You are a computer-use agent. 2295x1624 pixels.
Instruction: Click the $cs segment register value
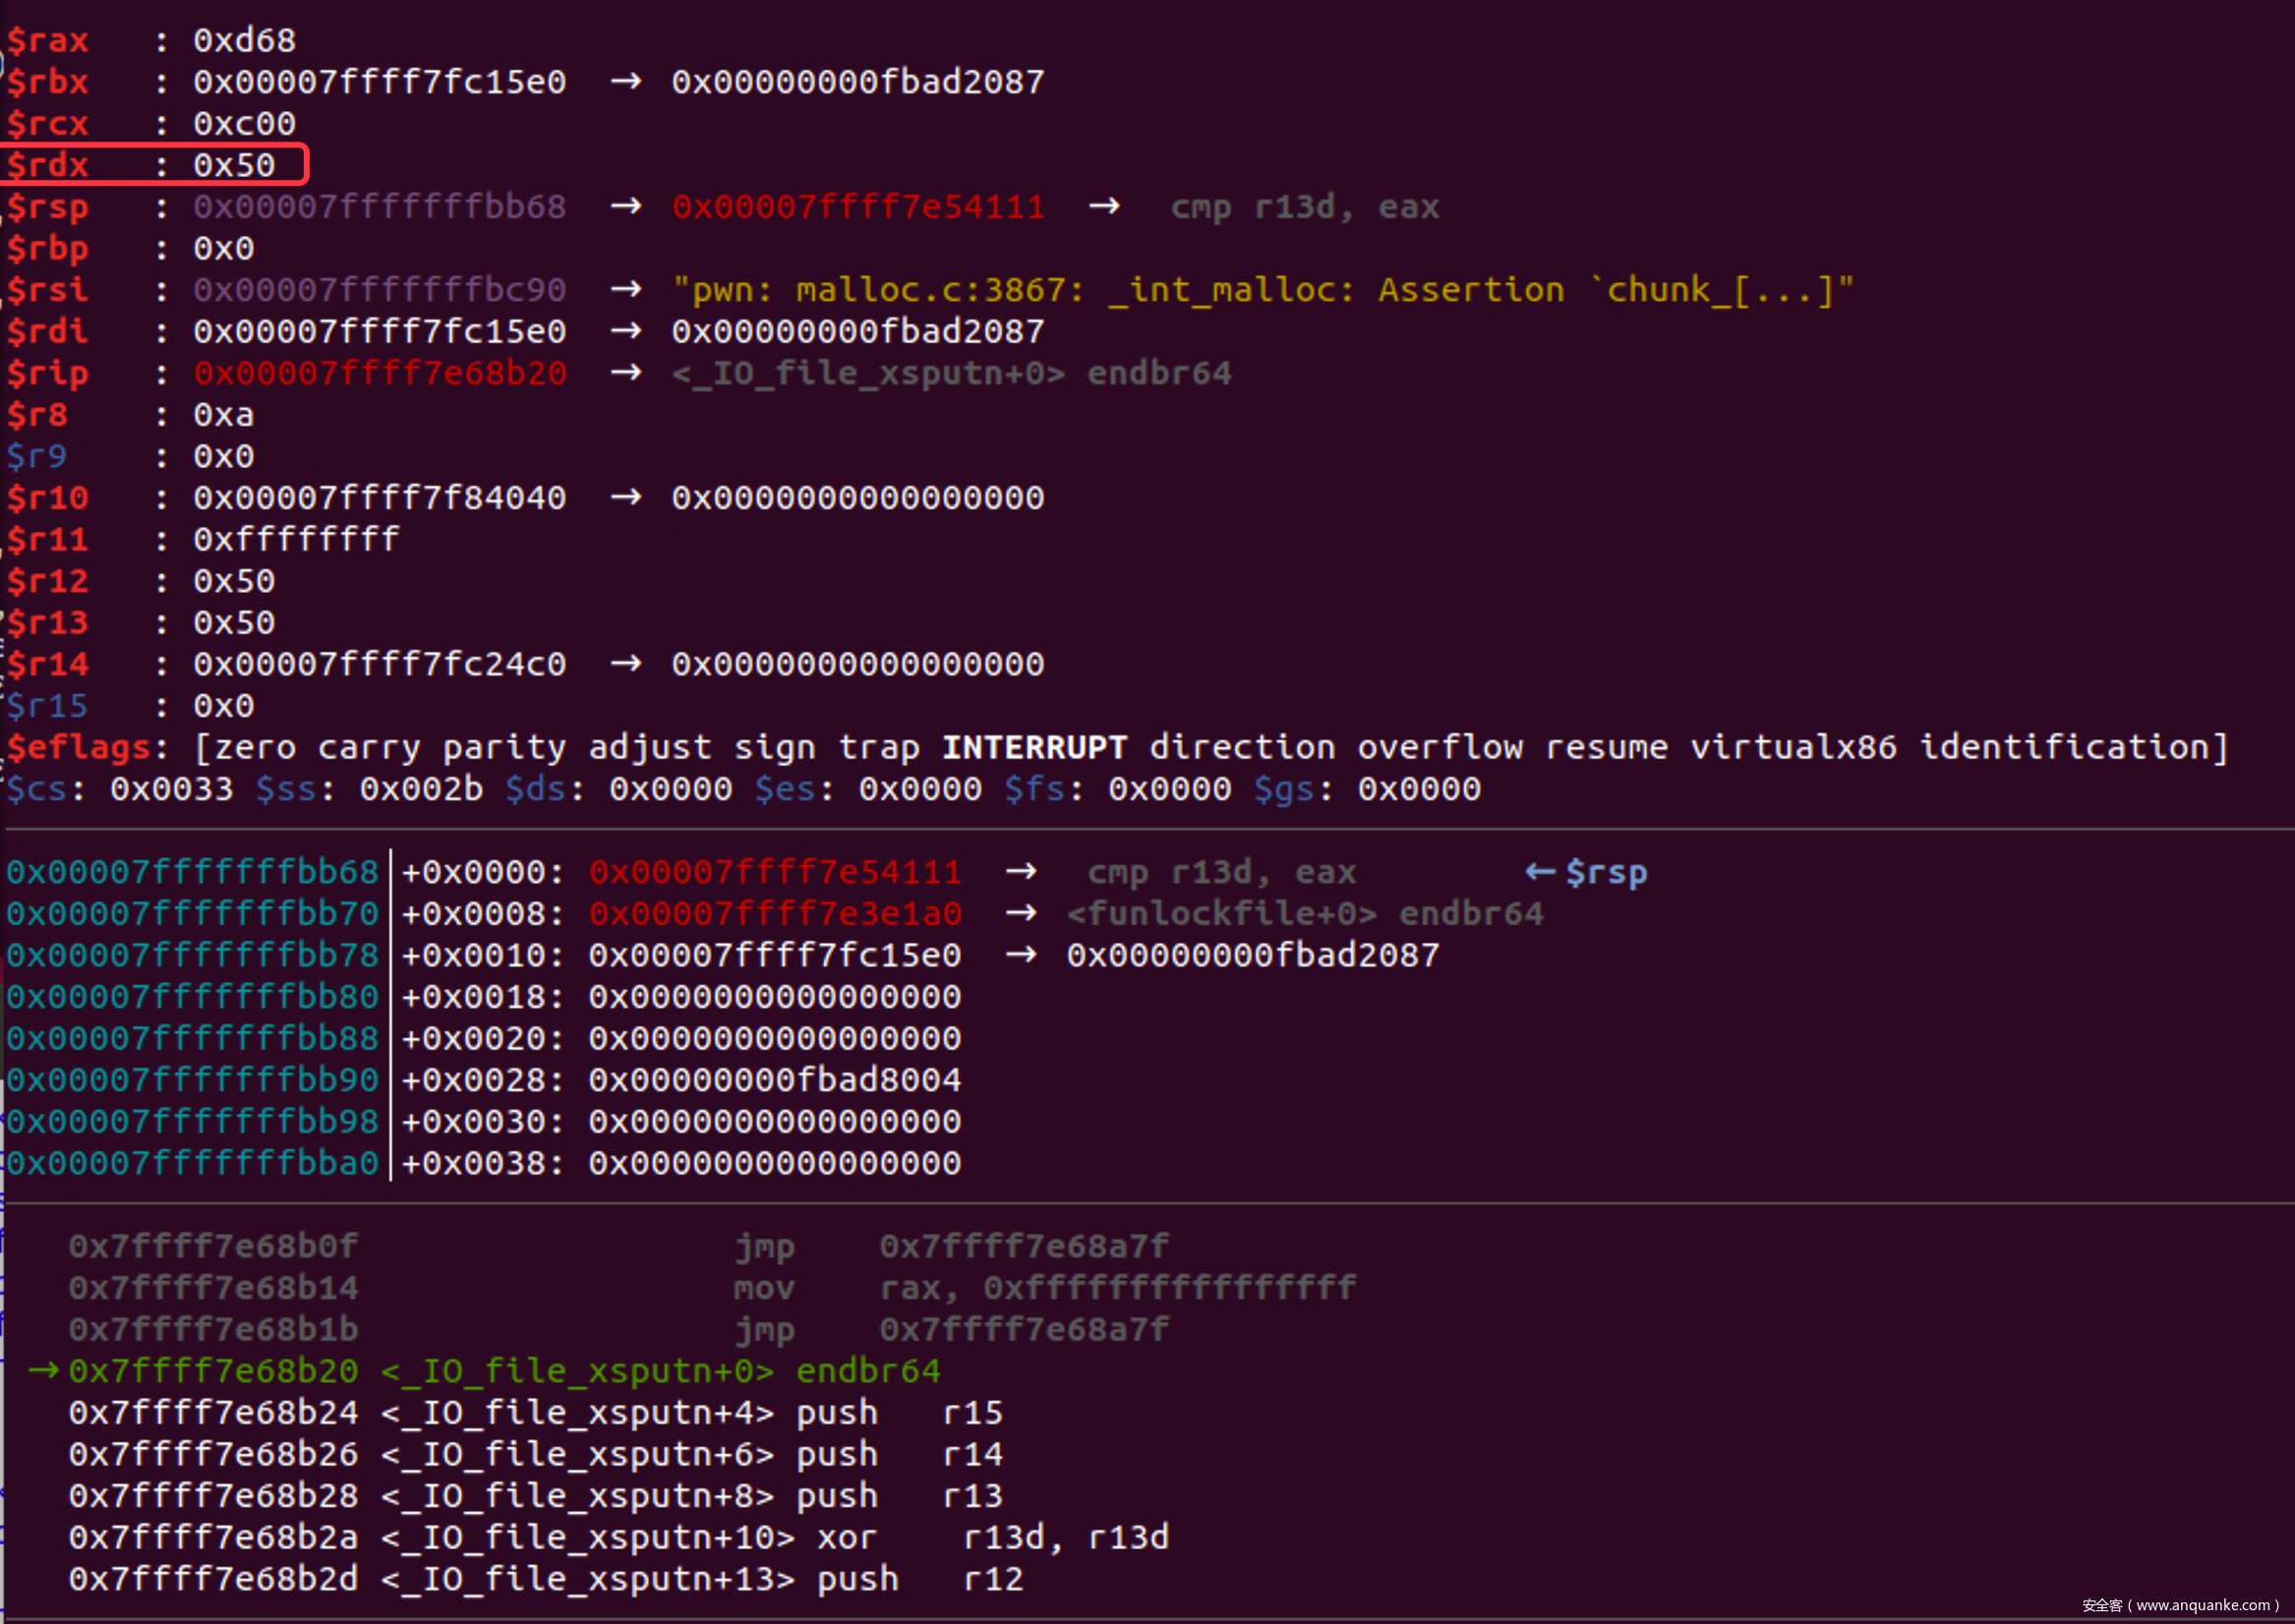coord(171,789)
